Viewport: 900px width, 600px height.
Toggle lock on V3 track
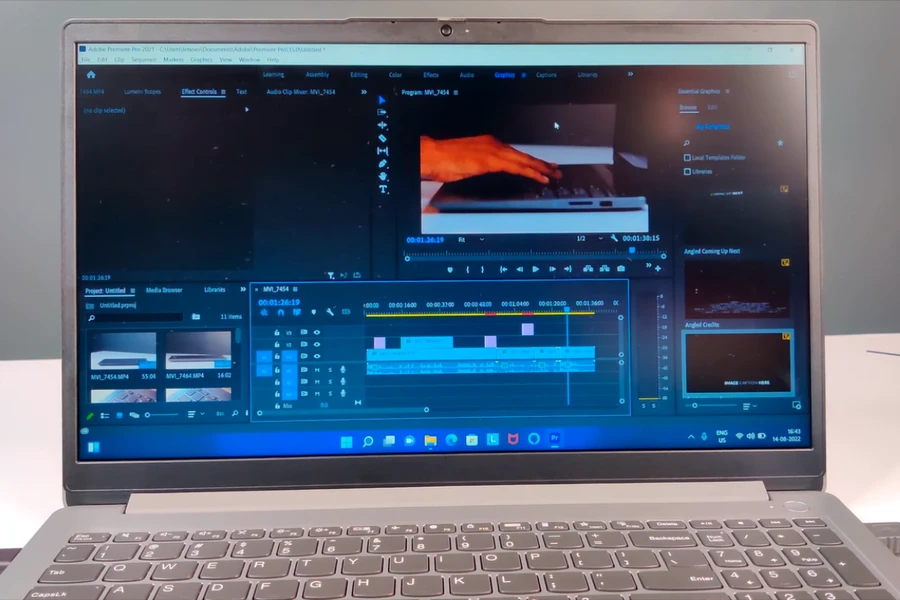pos(277,332)
